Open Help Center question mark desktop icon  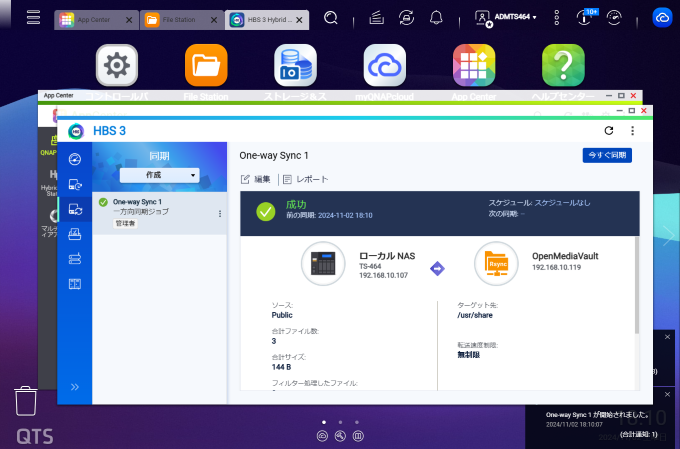(x=563, y=65)
